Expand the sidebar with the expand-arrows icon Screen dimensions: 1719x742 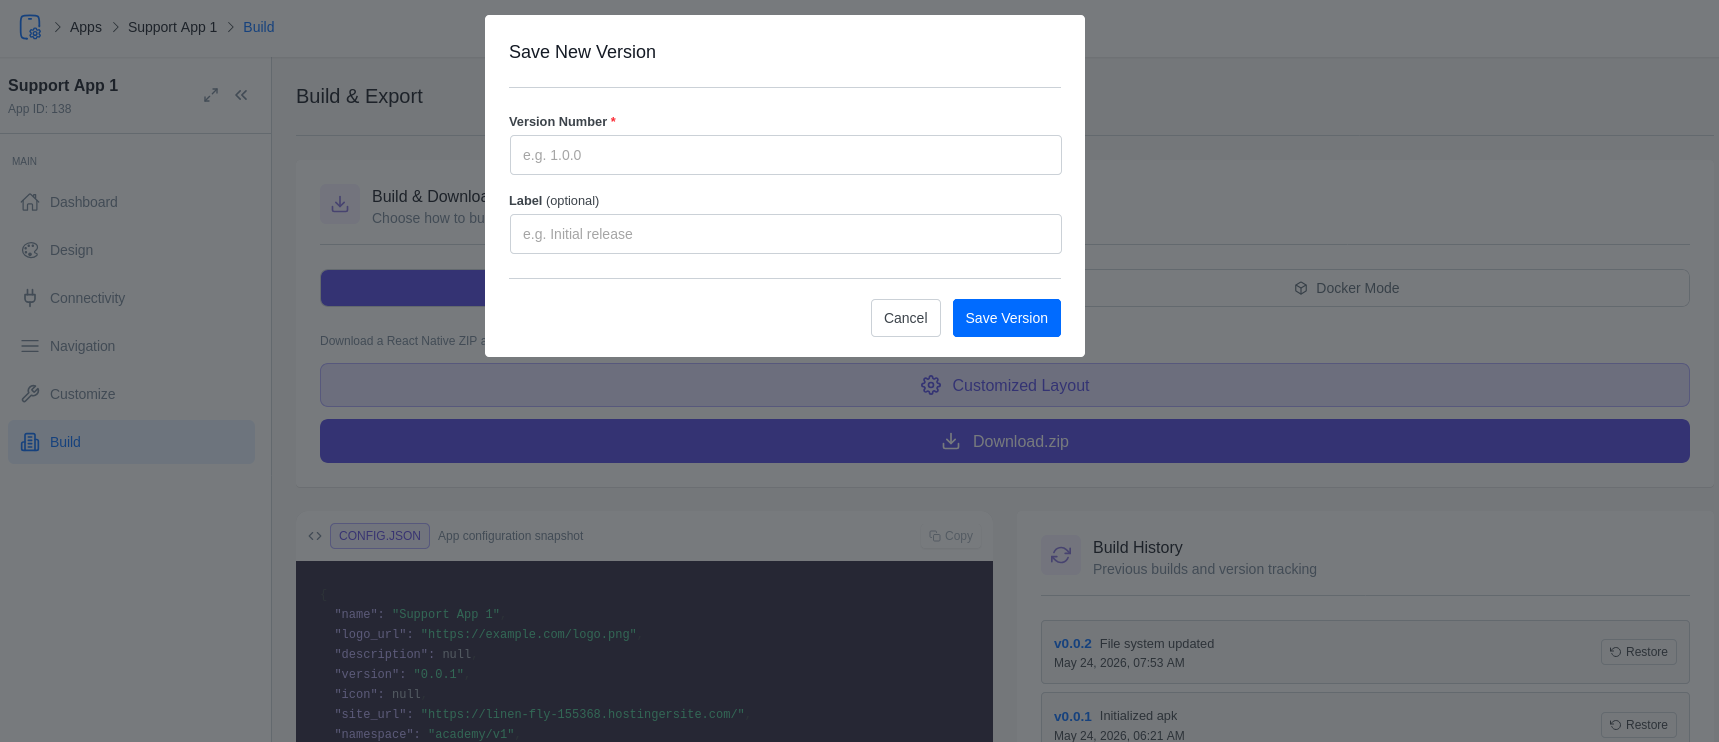(211, 95)
